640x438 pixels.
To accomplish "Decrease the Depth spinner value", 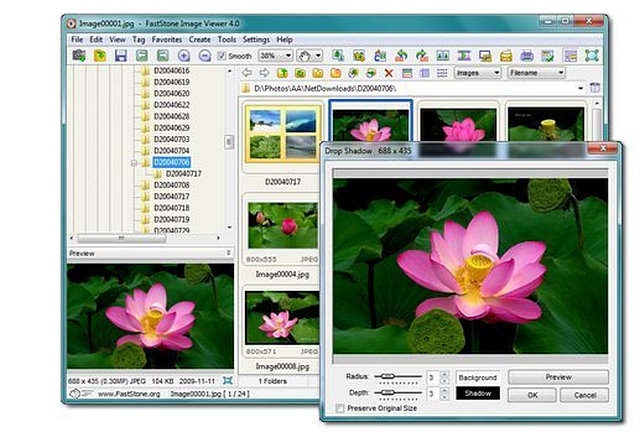I will [445, 397].
